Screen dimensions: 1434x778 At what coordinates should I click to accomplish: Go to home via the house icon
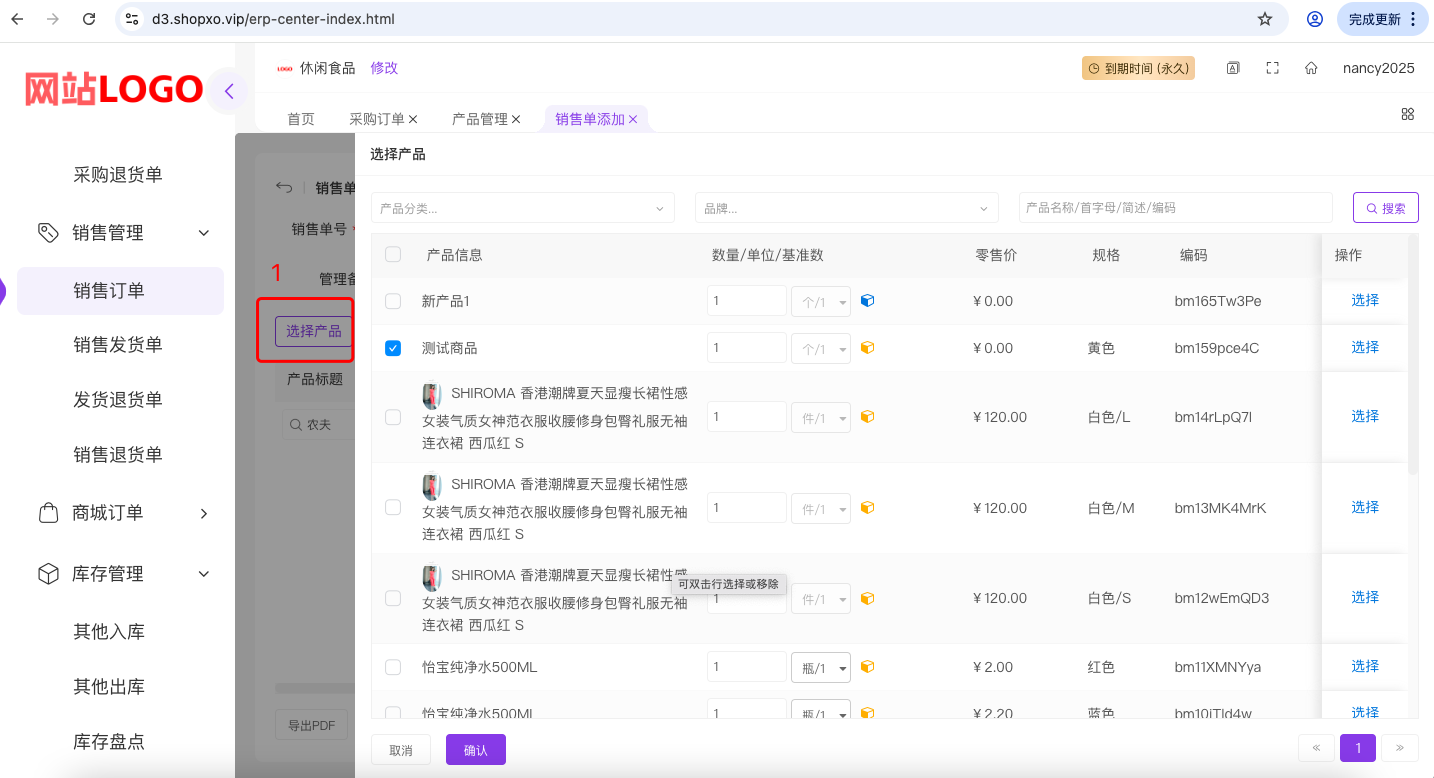point(1311,68)
